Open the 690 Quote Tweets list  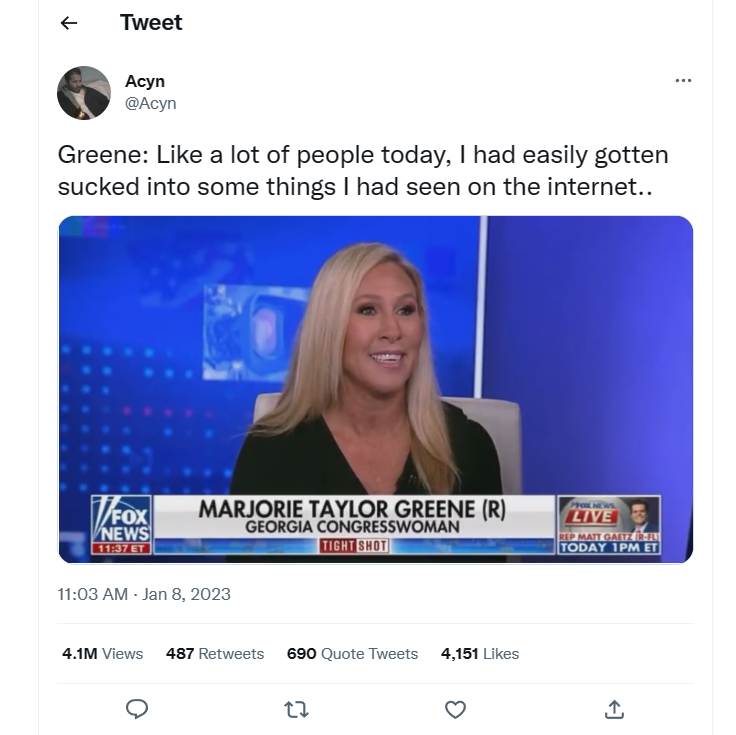352,654
